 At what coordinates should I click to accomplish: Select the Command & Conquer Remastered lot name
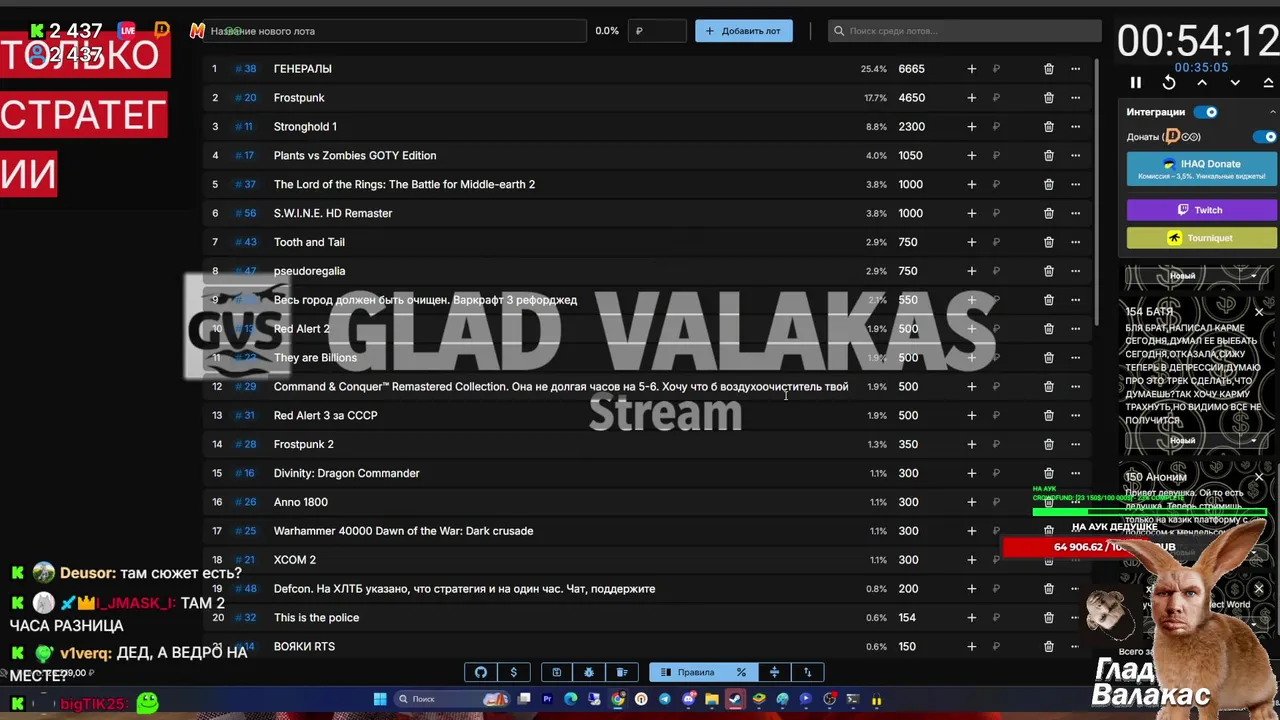[561, 387]
